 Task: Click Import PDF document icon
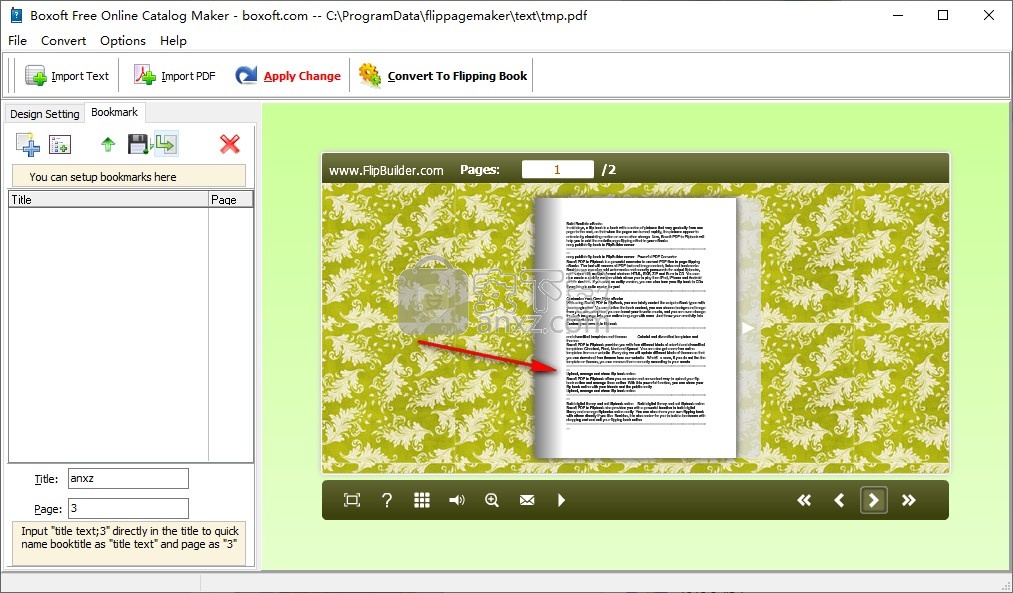tap(145, 76)
